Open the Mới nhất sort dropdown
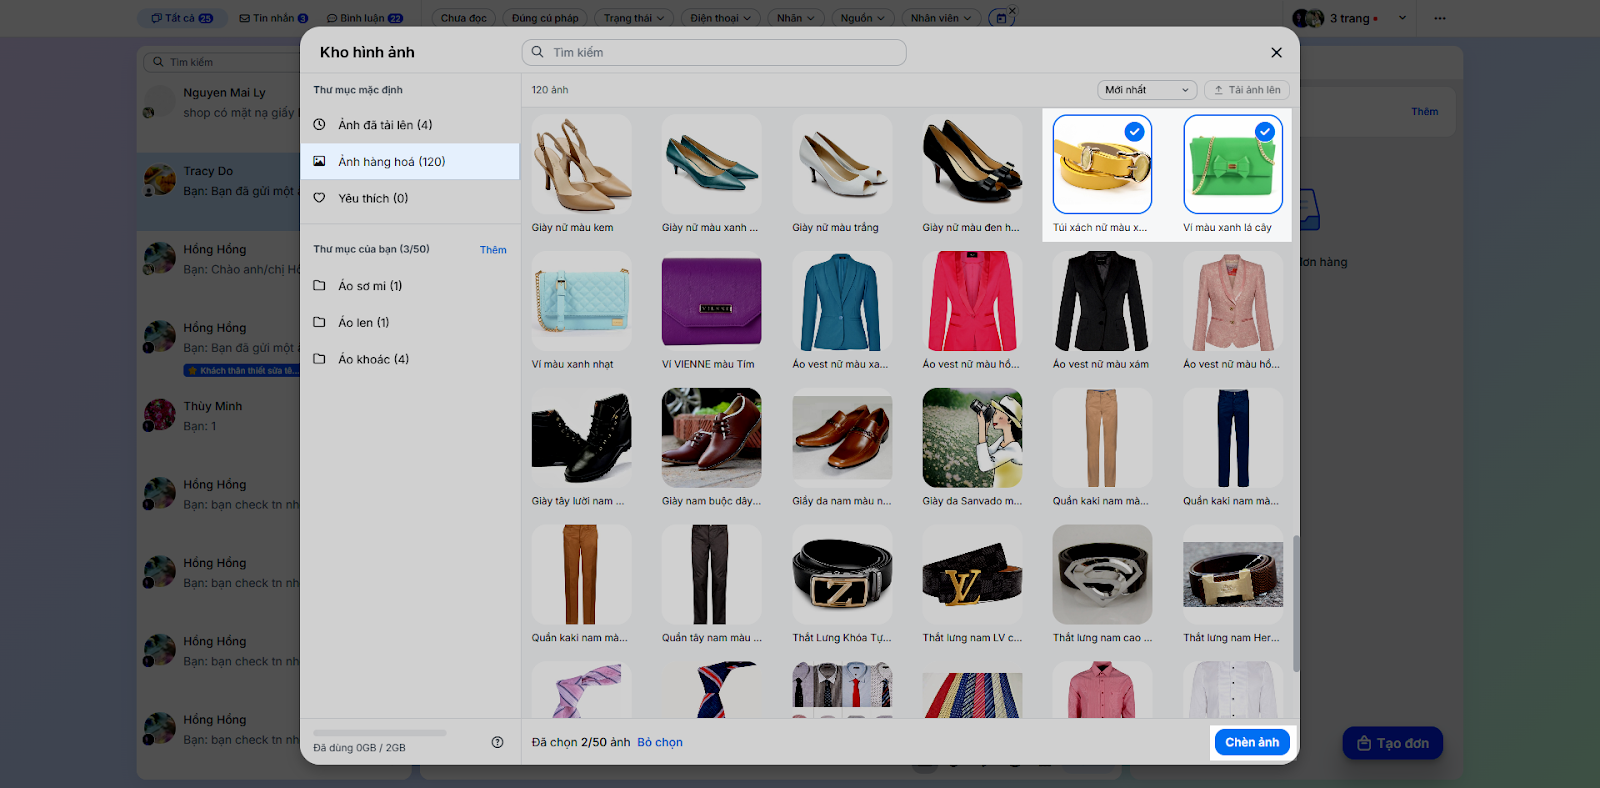This screenshot has height=788, width=1600. pyautogui.click(x=1147, y=90)
